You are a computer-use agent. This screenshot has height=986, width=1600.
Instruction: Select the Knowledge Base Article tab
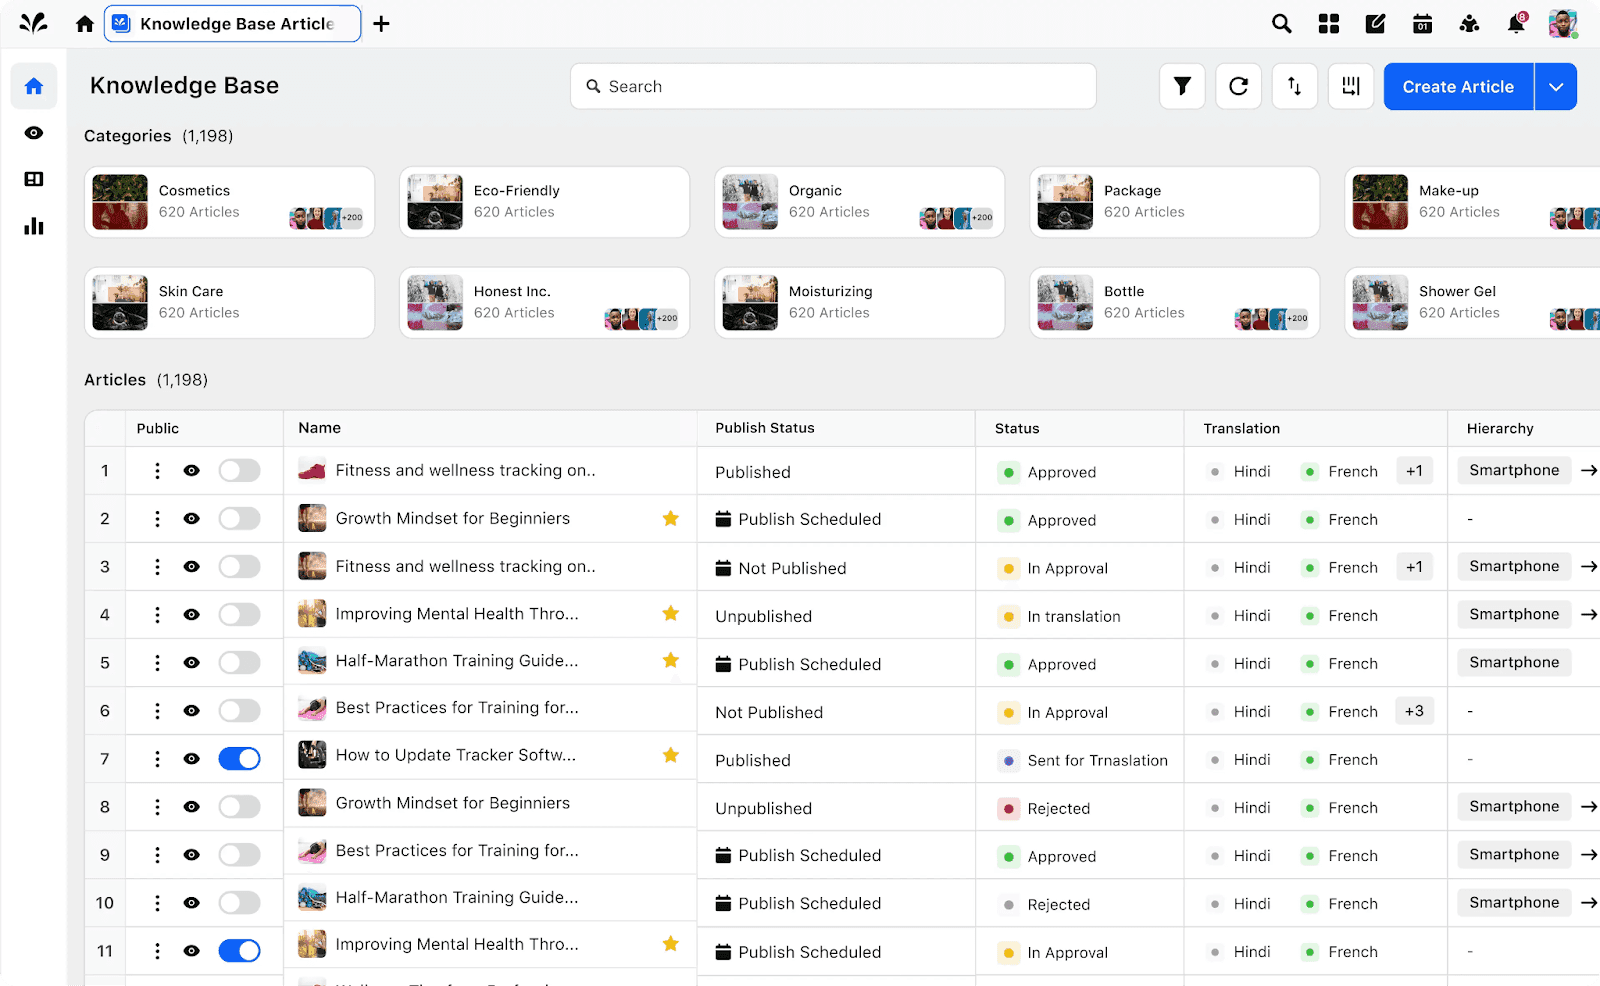coord(232,23)
